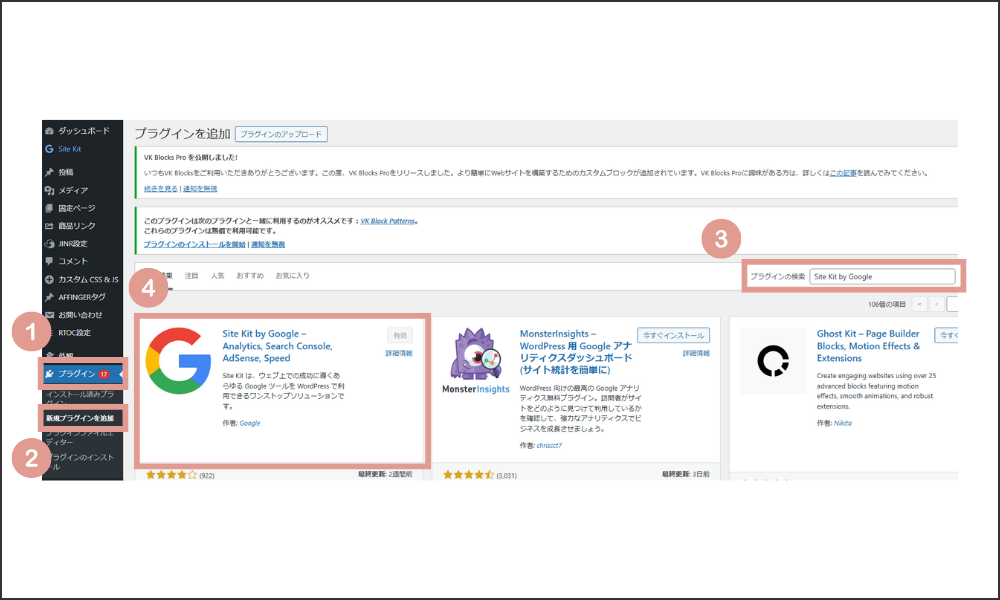Click the MonsterInsights star rating

tap(468, 475)
